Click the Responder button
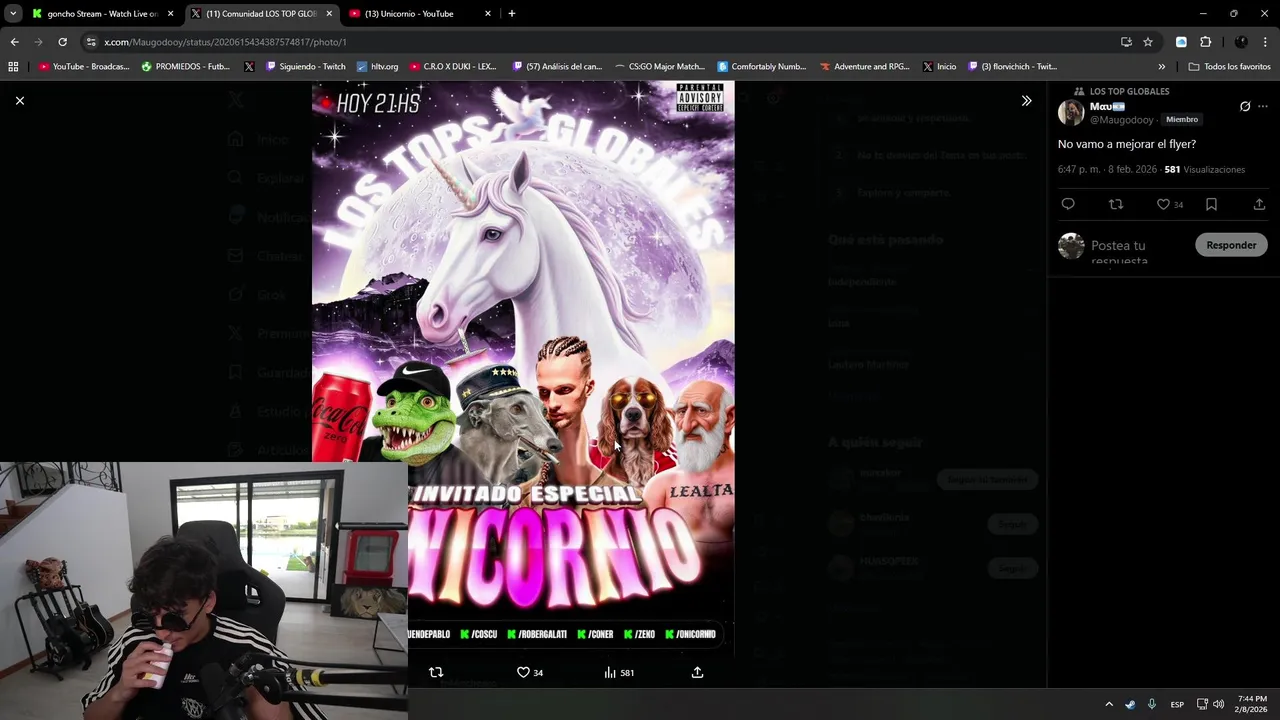Image resolution: width=1280 pixels, height=720 pixels. click(1231, 245)
